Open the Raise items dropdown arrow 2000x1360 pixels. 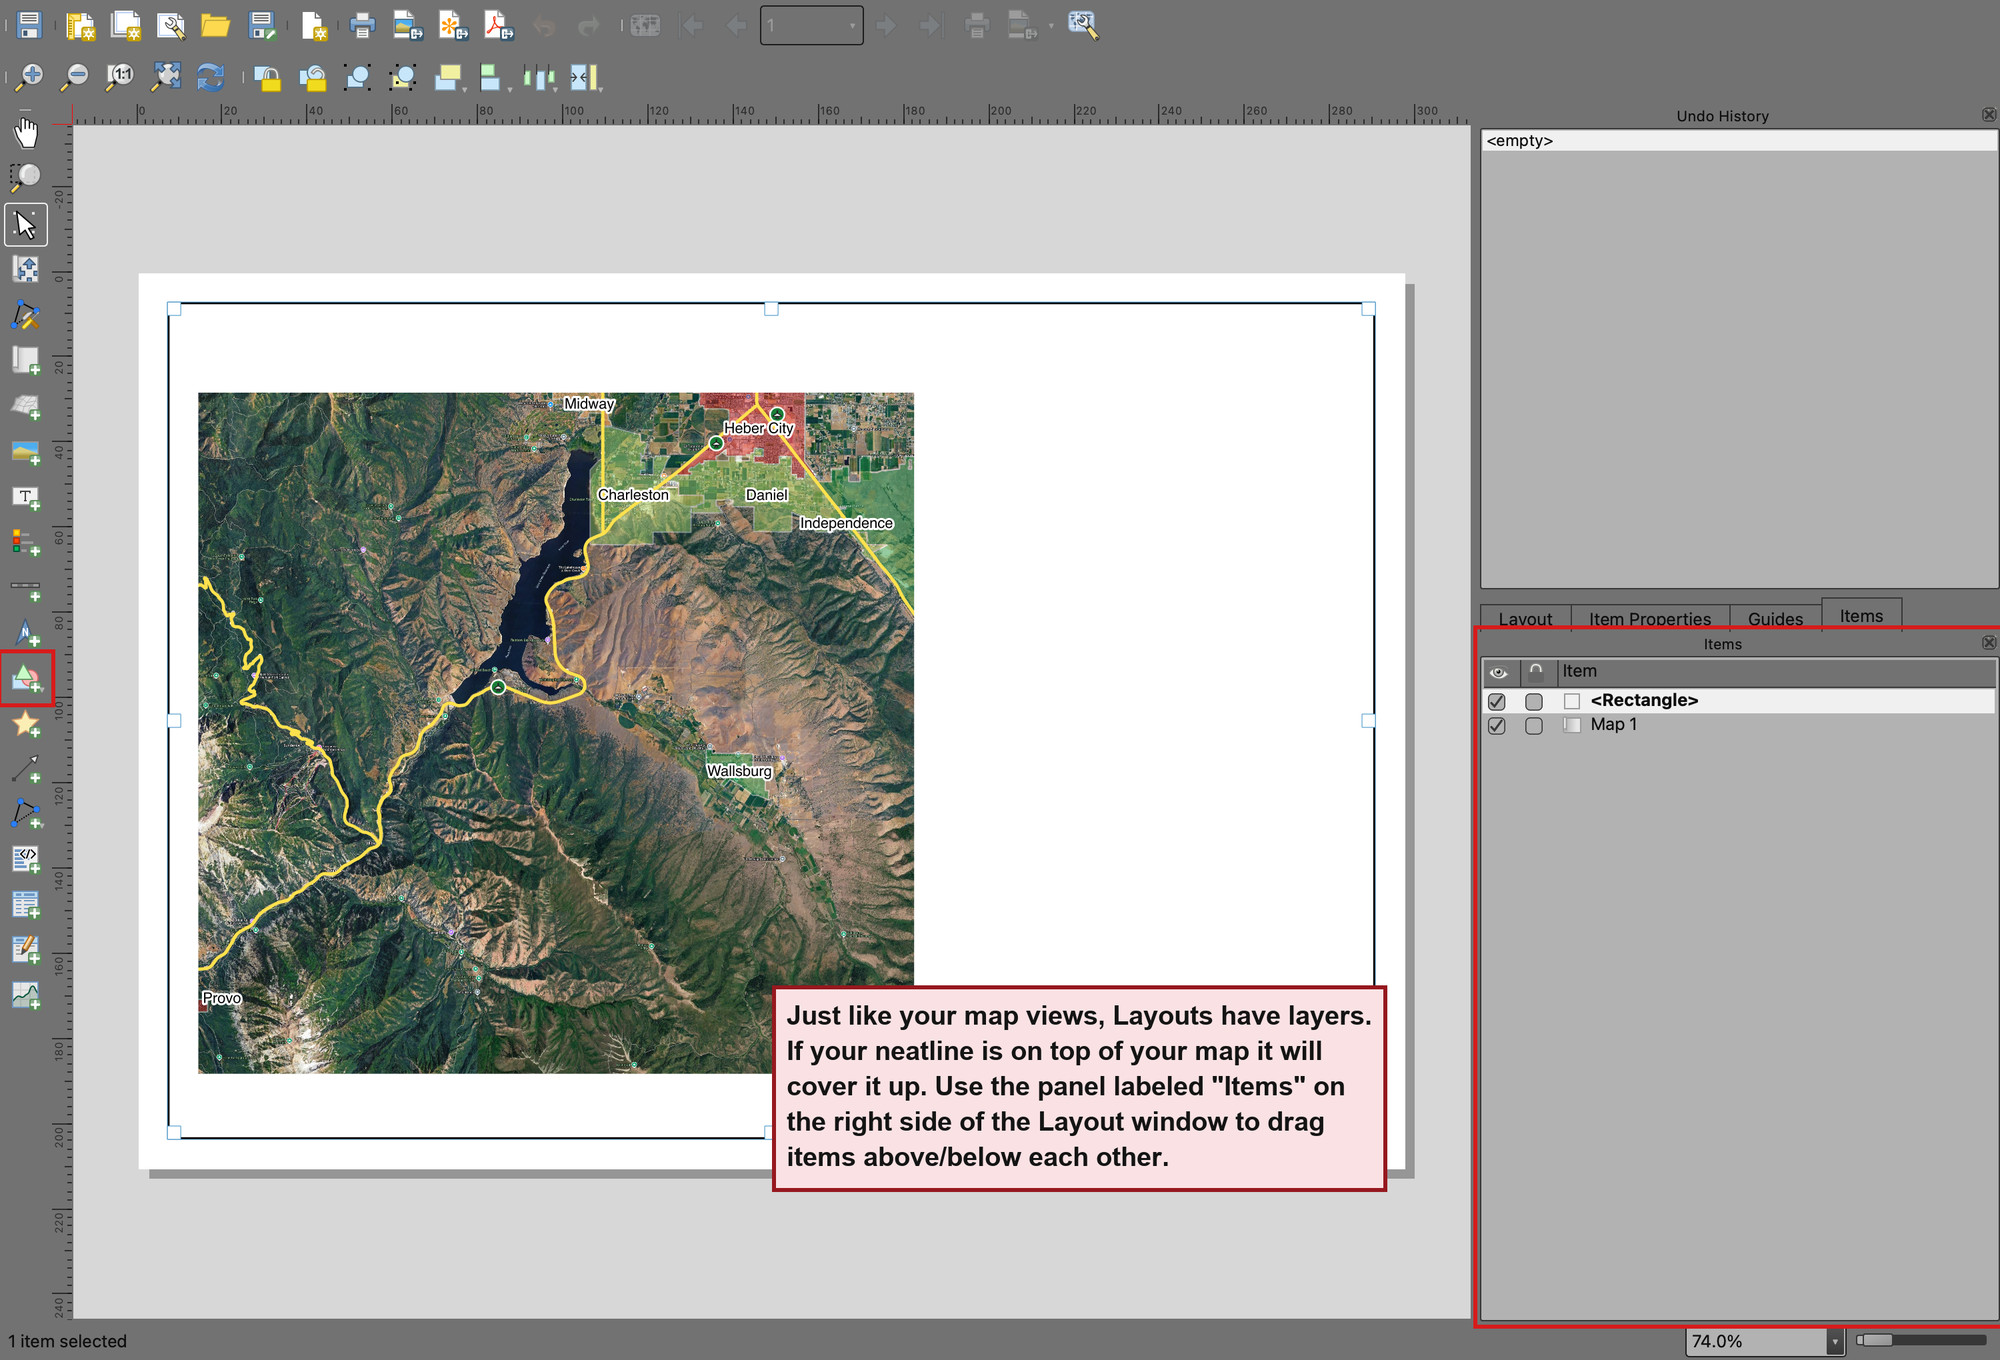click(x=465, y=89)
